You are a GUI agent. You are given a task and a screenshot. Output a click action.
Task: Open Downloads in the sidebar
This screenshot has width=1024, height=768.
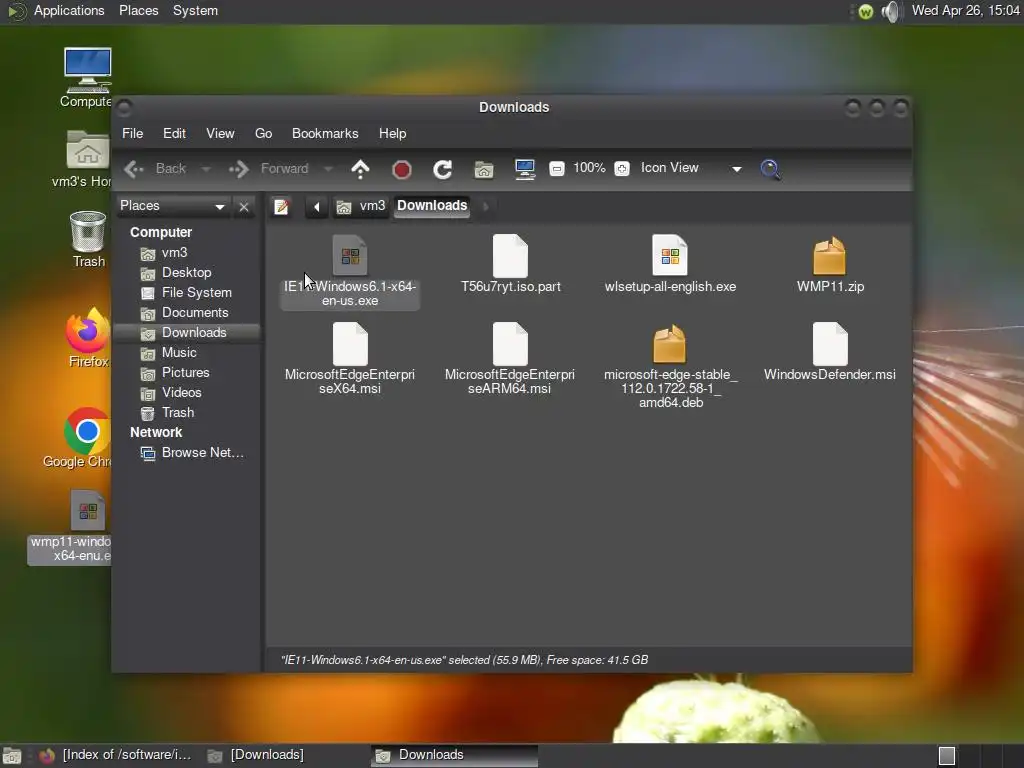pos(187,332)
